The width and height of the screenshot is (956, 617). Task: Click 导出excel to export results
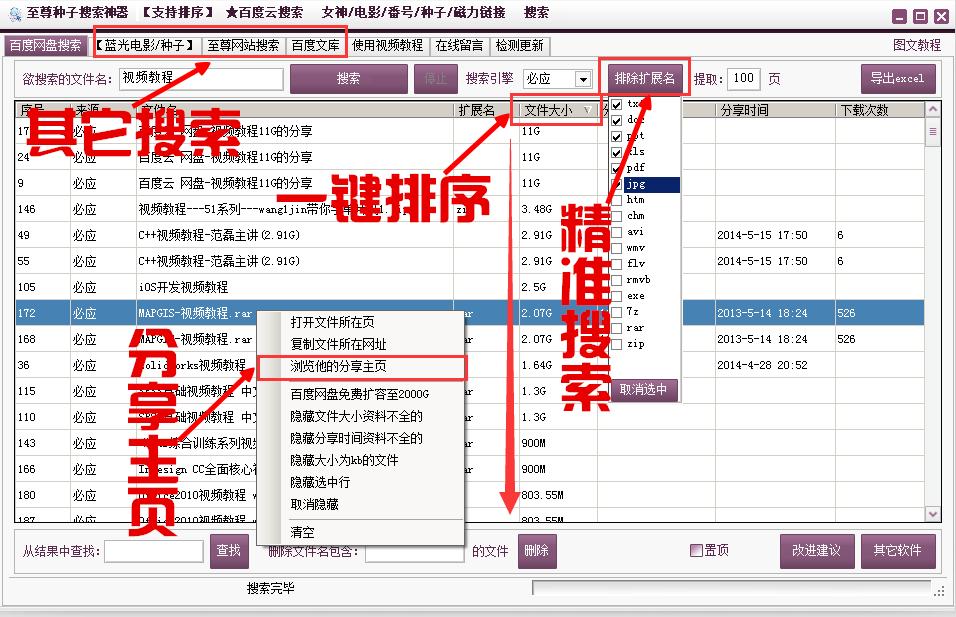pyautogui.click(x=897, y=78)
